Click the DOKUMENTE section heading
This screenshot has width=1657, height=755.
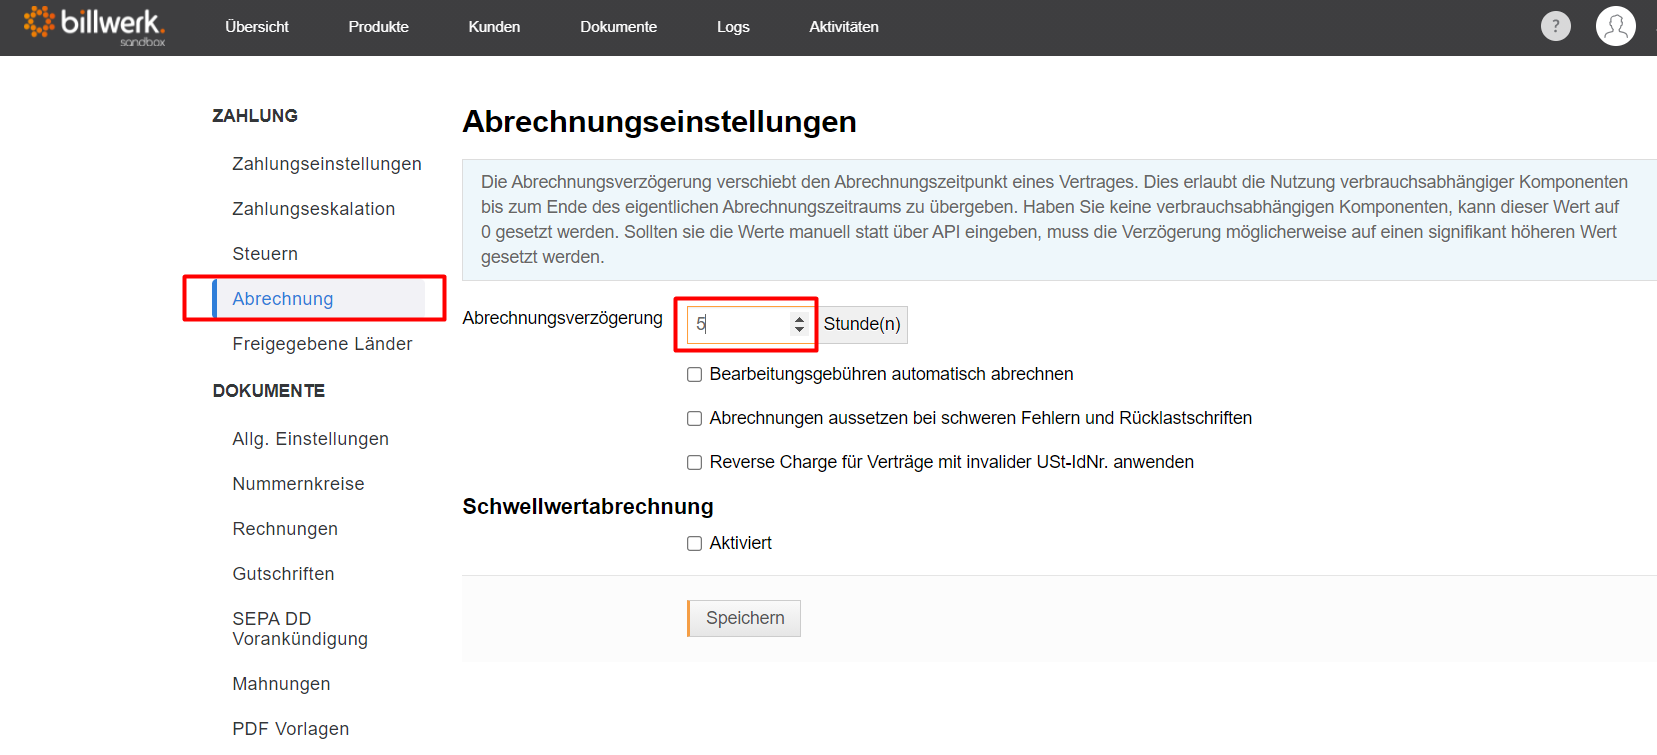(269, 391)
